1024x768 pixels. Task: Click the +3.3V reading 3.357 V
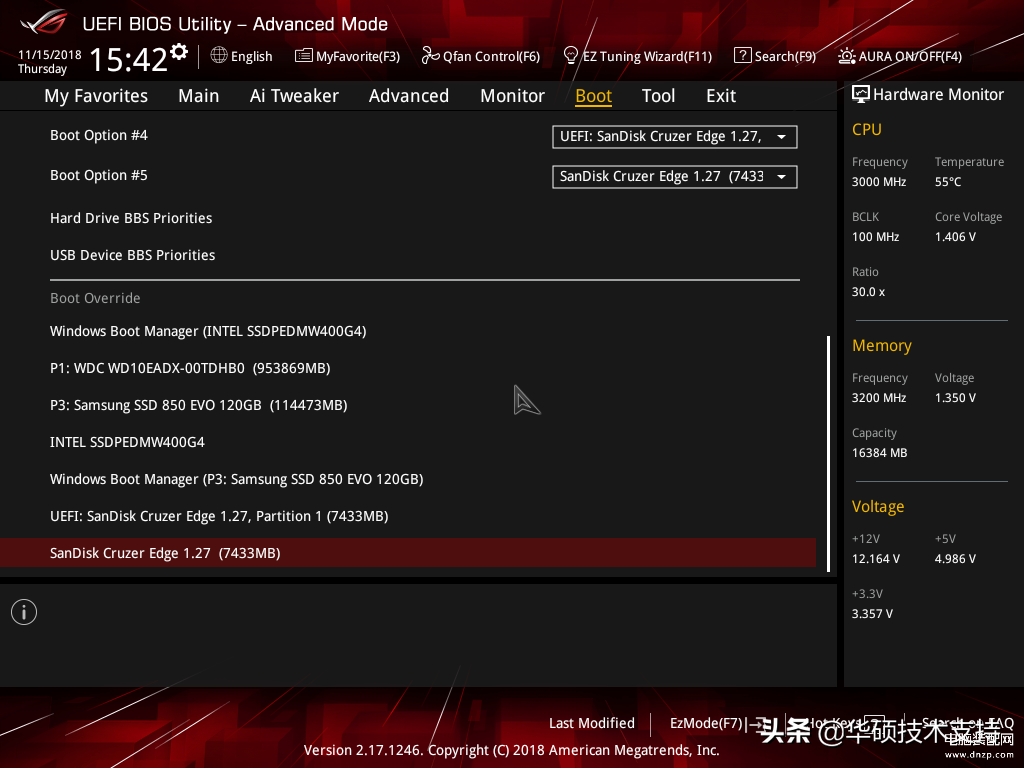tap(872, 614)
